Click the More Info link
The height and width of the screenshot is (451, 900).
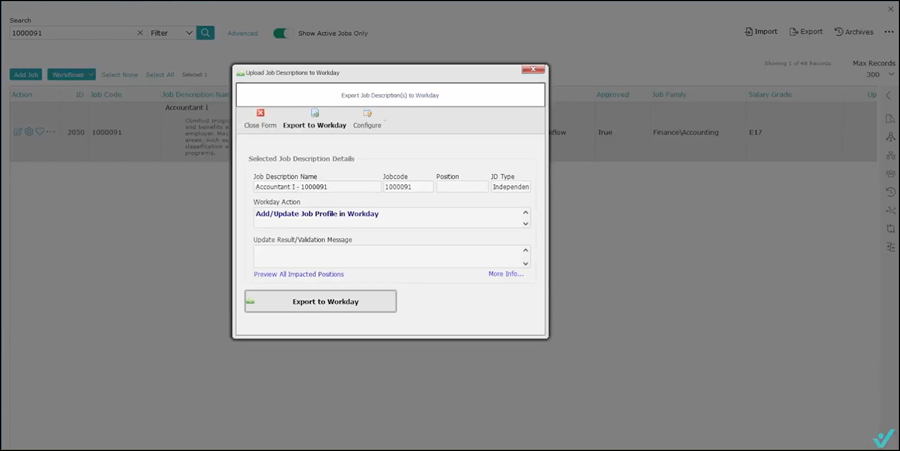click(505, 274)
